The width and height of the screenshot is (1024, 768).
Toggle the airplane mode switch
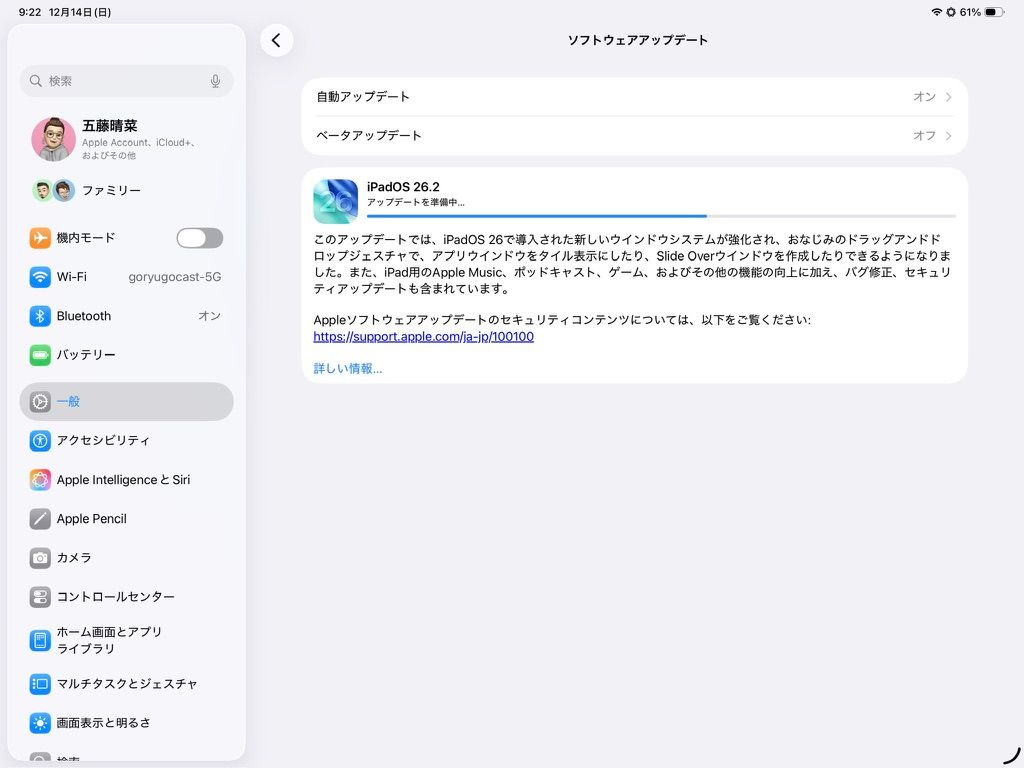coord(200,238)
